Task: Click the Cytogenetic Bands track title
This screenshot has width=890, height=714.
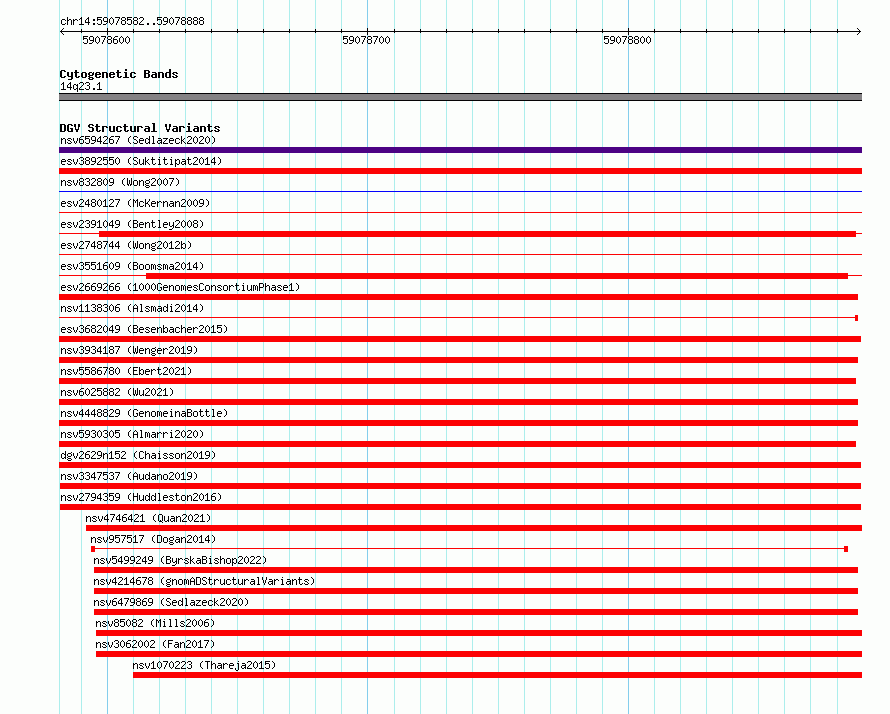Action: click(x=119, y=74)
